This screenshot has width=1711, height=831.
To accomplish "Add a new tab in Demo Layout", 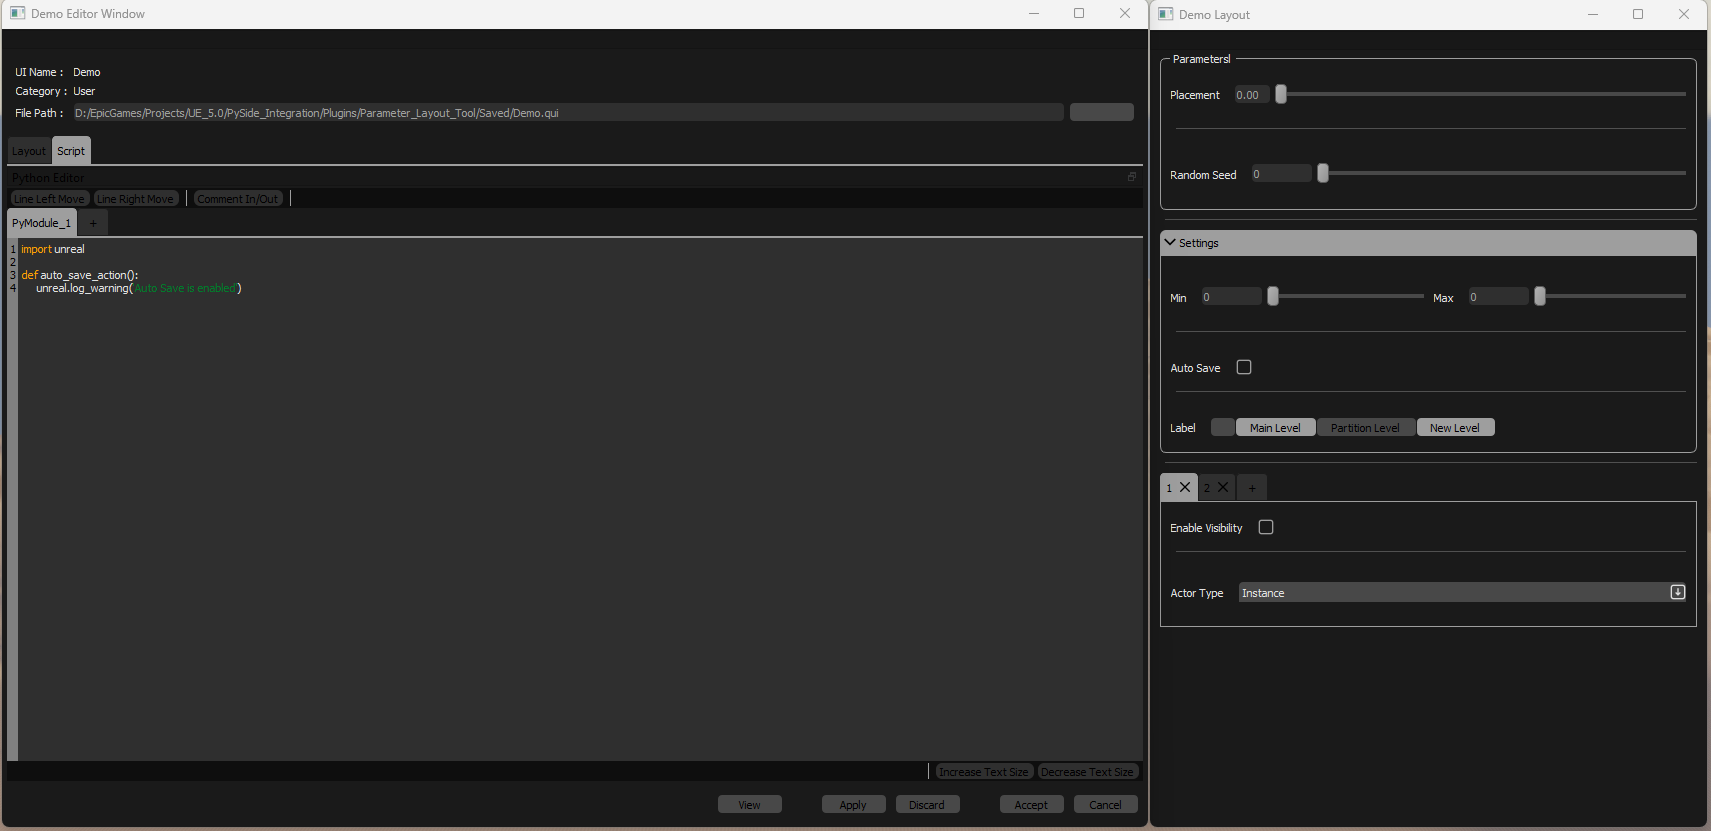I will click(1252, 488).
